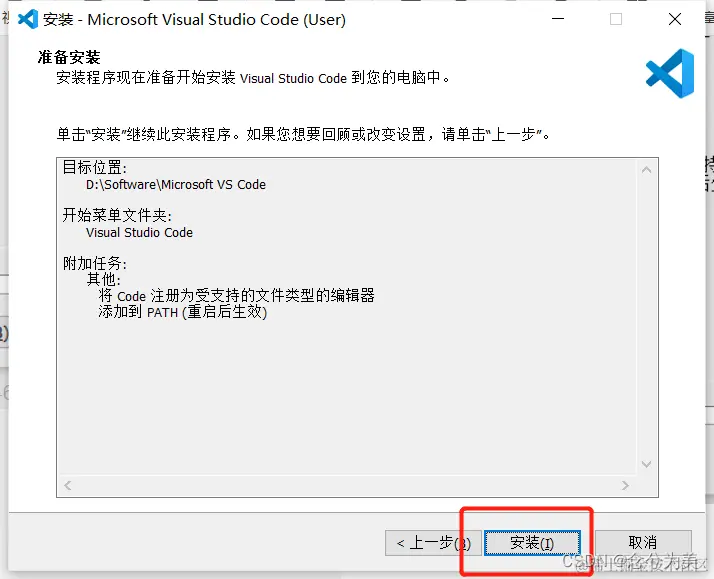
Task: Cancel setup with the 取消 button
Action: [643, 543]
